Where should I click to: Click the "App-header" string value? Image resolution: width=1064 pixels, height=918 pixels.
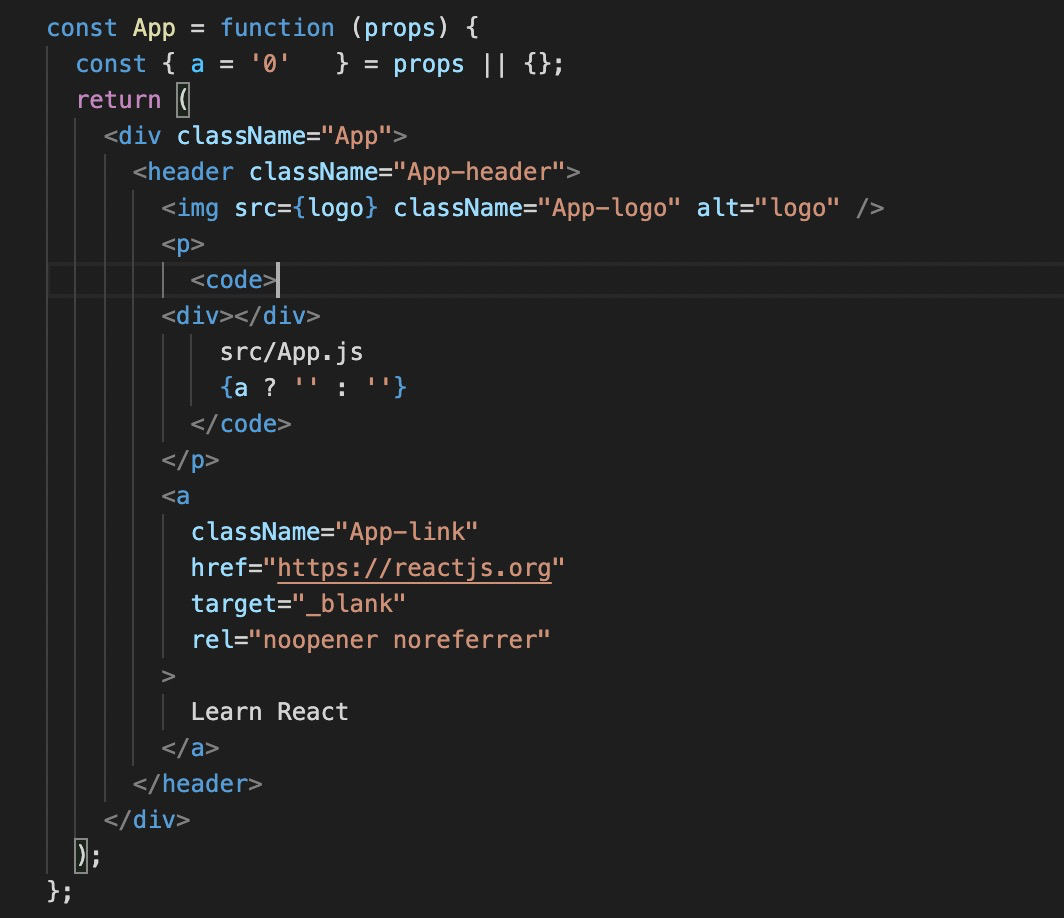tap(479, 172)
